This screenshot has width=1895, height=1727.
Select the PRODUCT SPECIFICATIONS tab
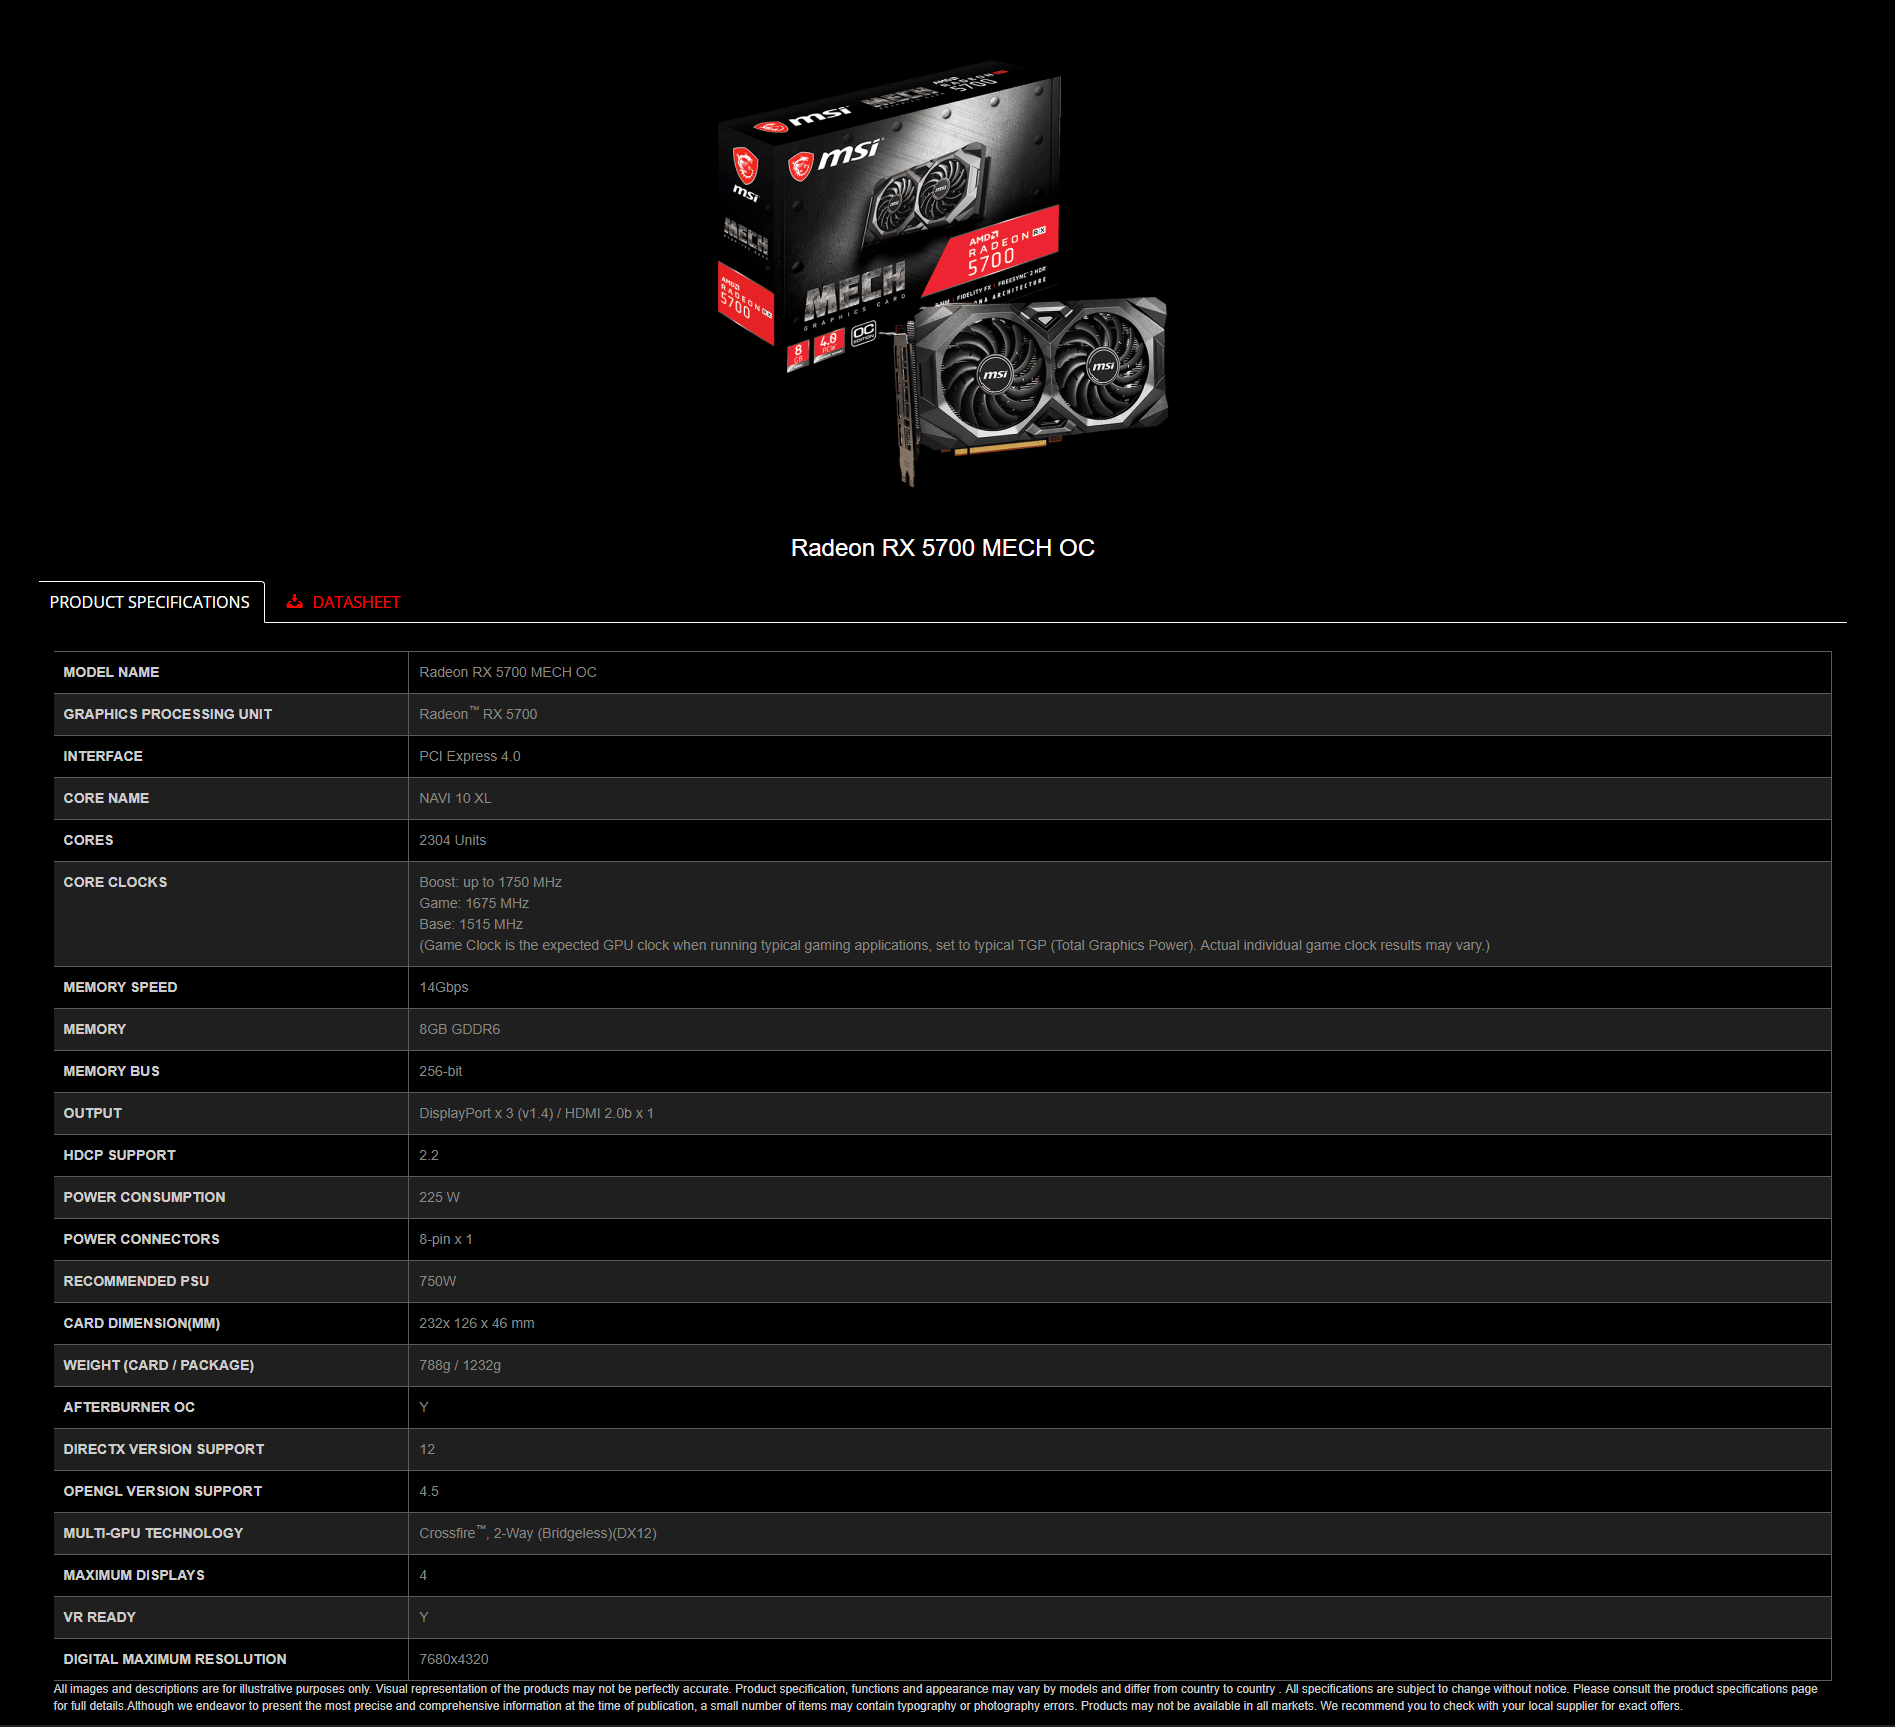coord(149,601)
